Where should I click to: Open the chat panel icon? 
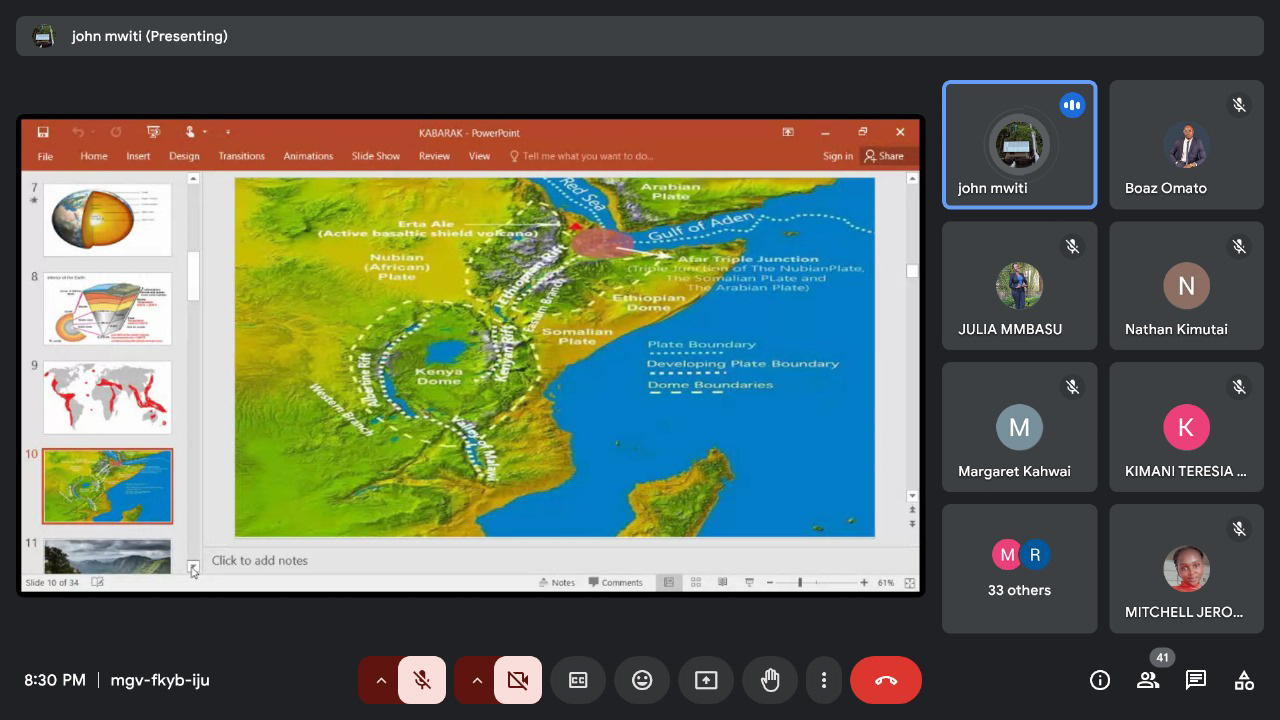pos(1196,680)
